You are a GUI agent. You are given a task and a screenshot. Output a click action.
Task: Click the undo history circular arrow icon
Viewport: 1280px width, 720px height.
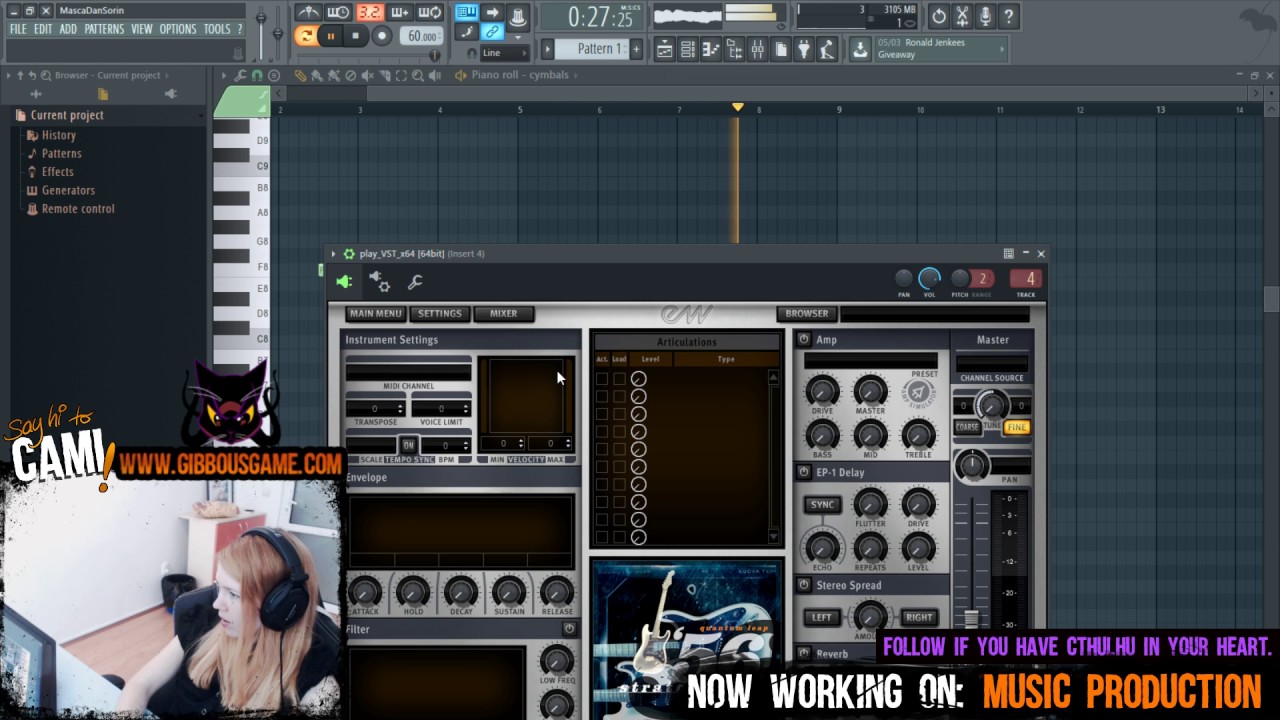(x=939, y=16)
